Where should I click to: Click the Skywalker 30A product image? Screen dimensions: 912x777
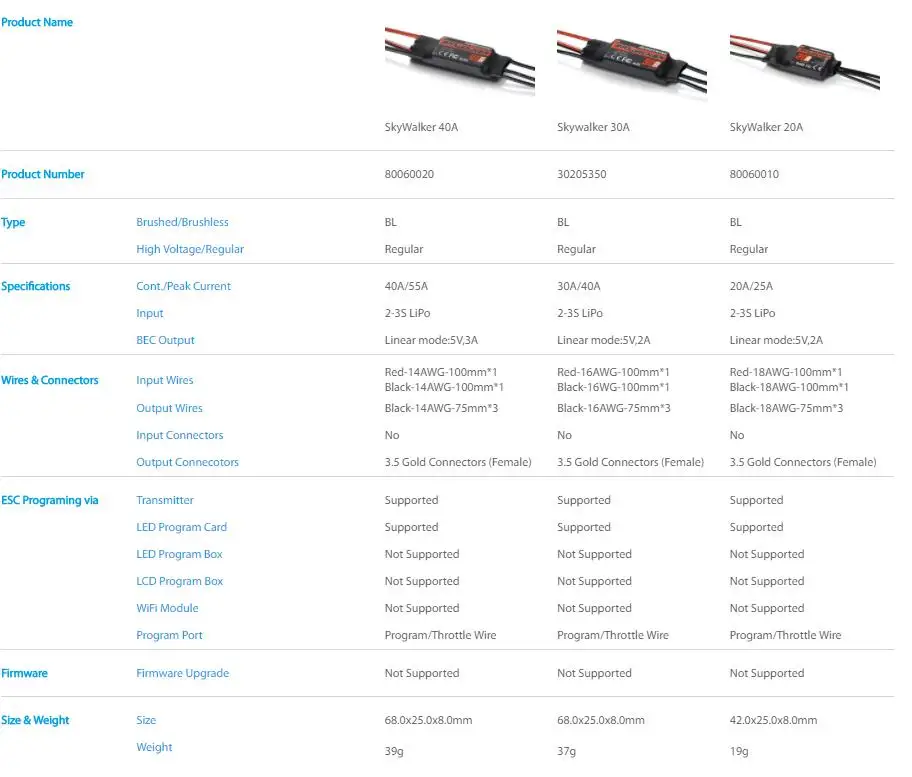(632, 64)
